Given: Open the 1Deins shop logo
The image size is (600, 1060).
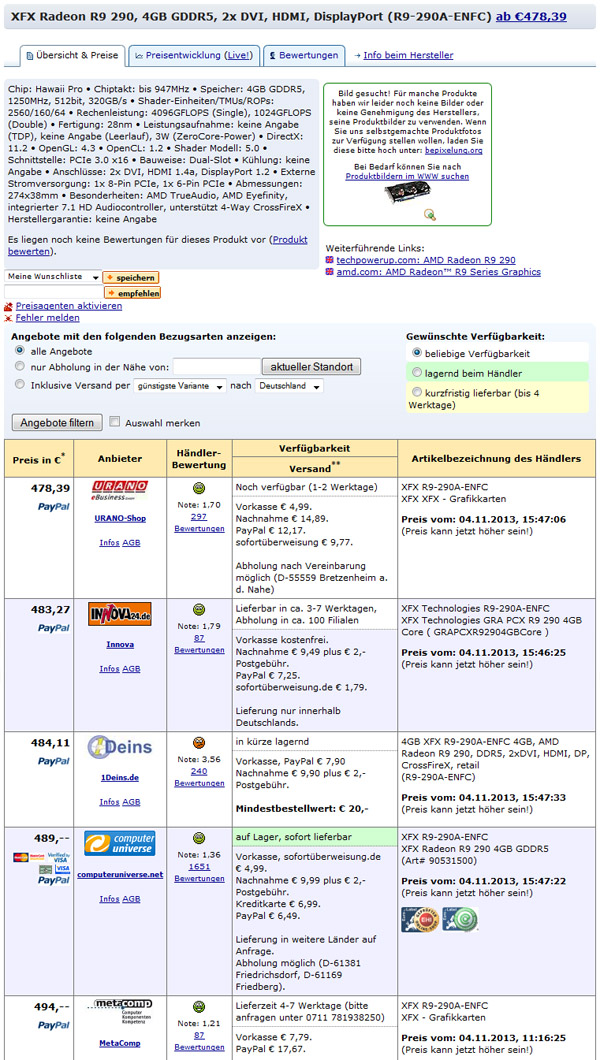Looking at the screenshot, I should 120,746.
